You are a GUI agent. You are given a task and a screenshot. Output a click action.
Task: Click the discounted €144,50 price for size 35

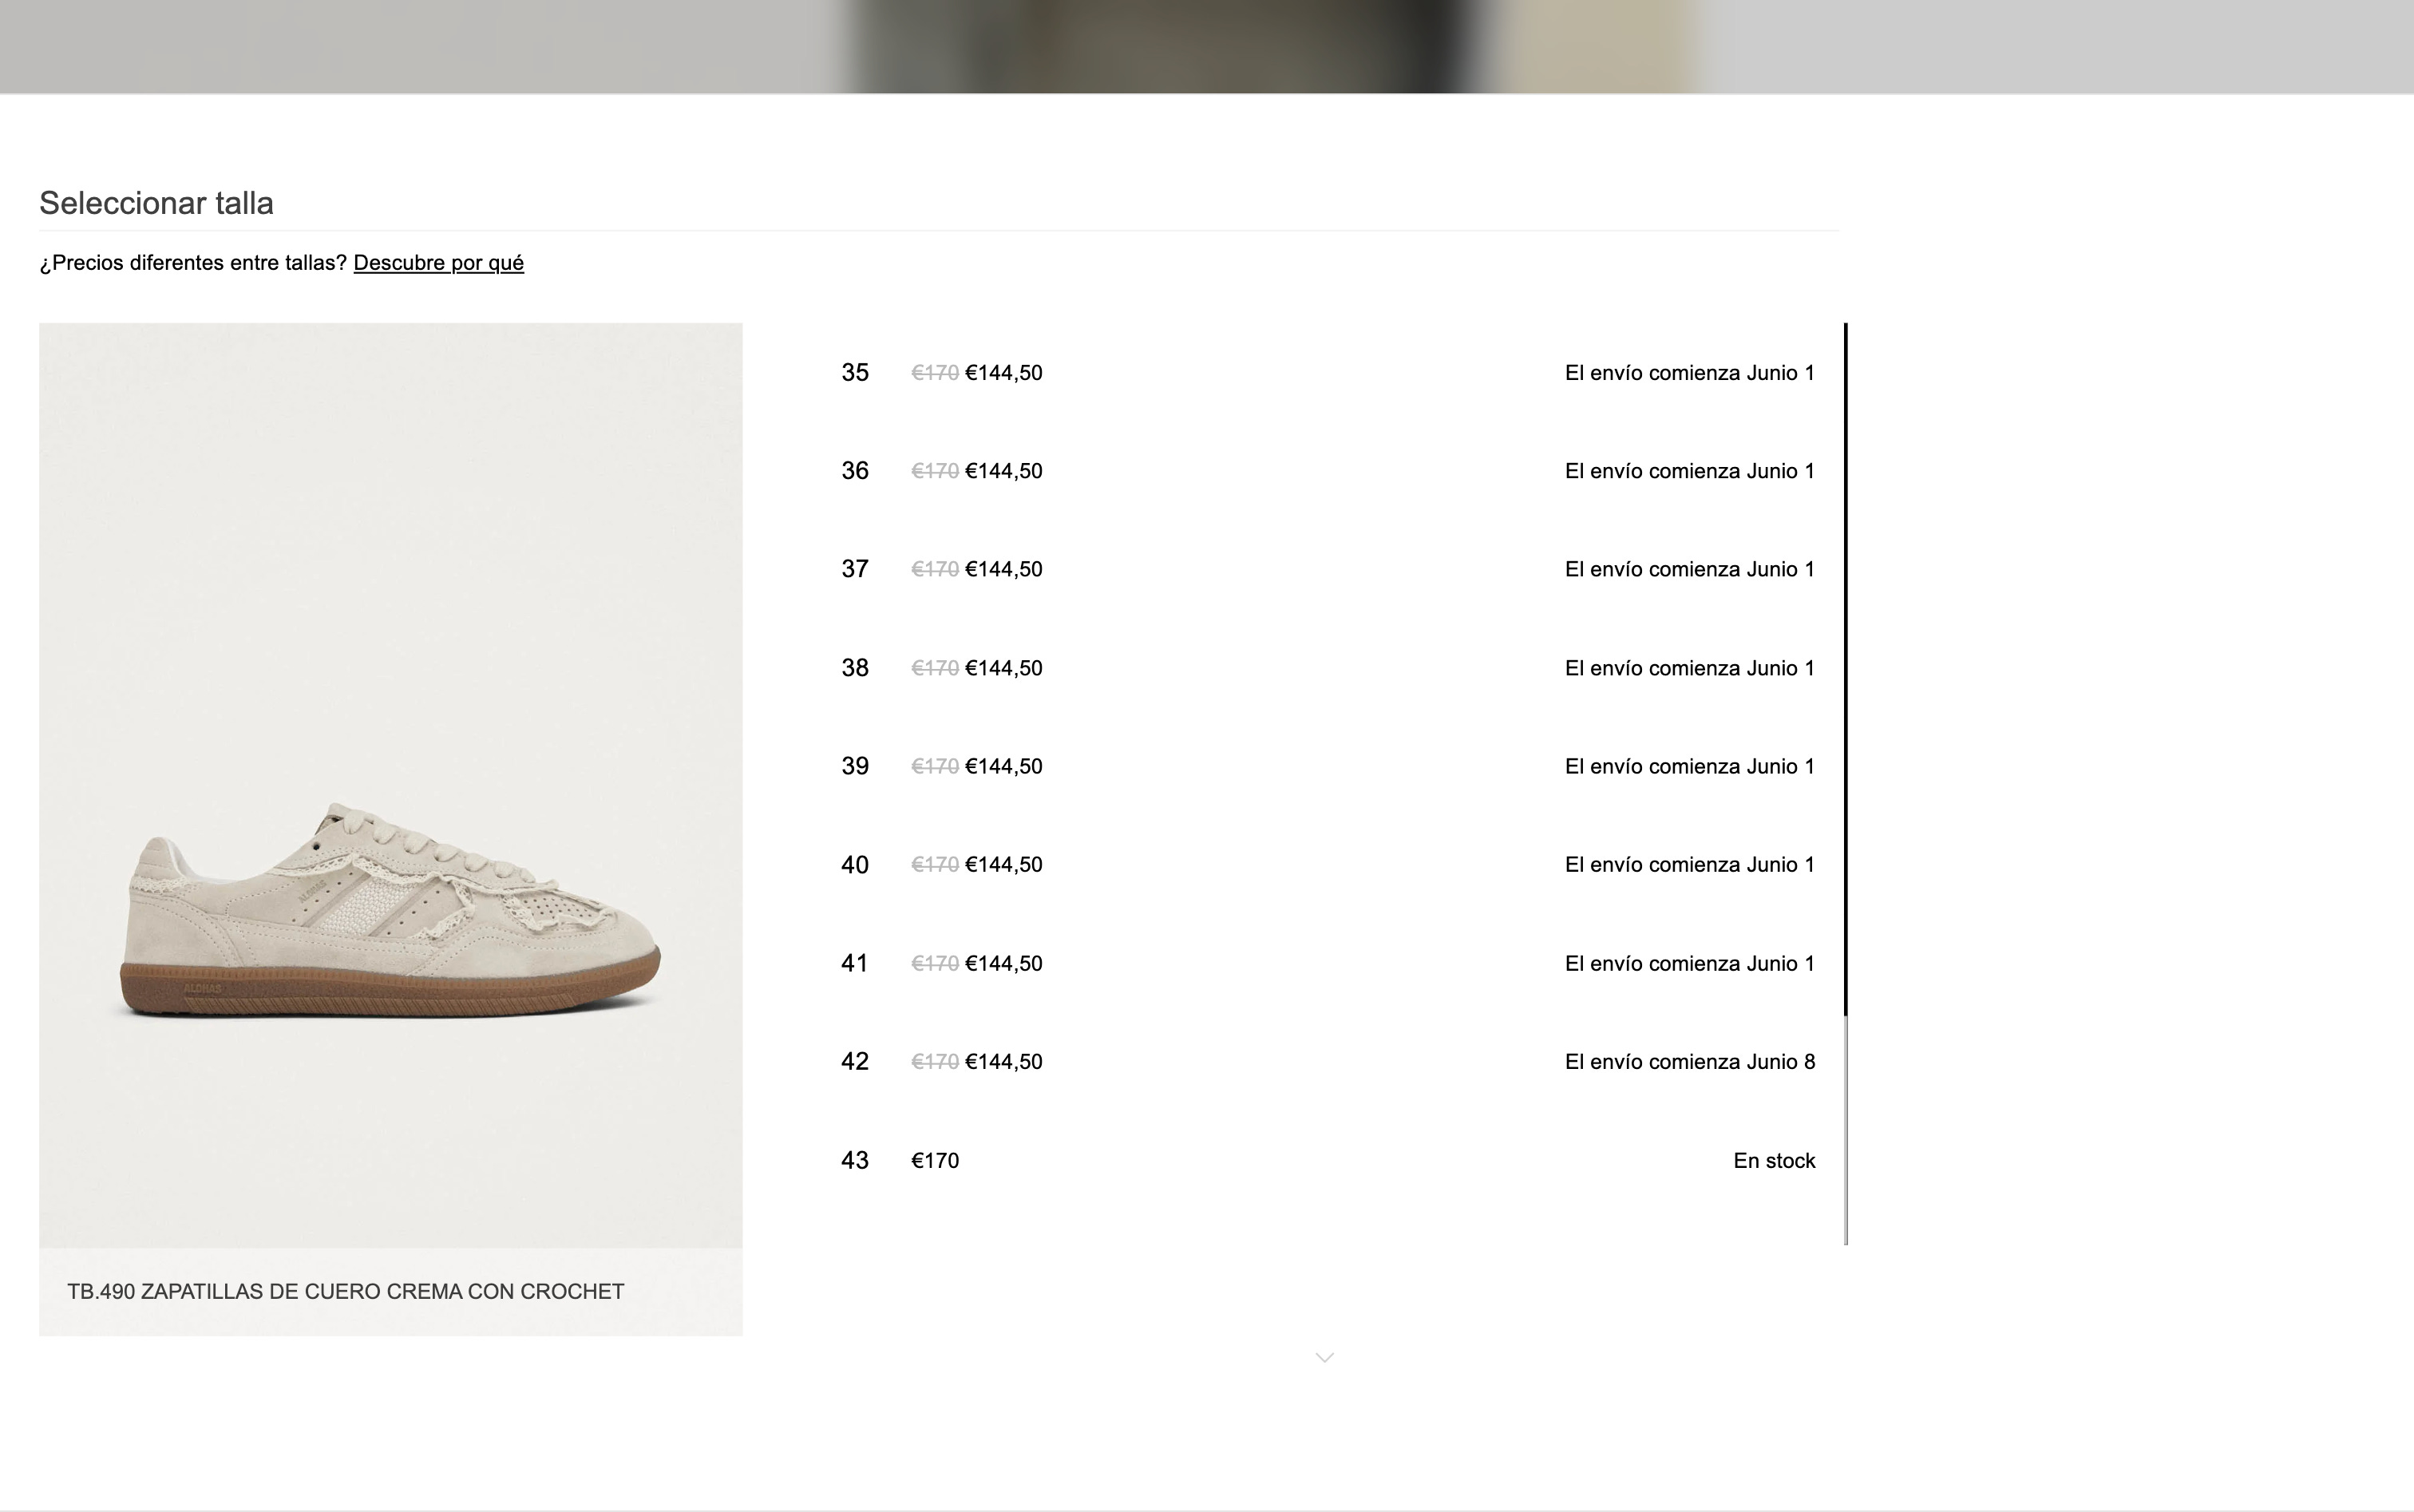click(1004, 373)
